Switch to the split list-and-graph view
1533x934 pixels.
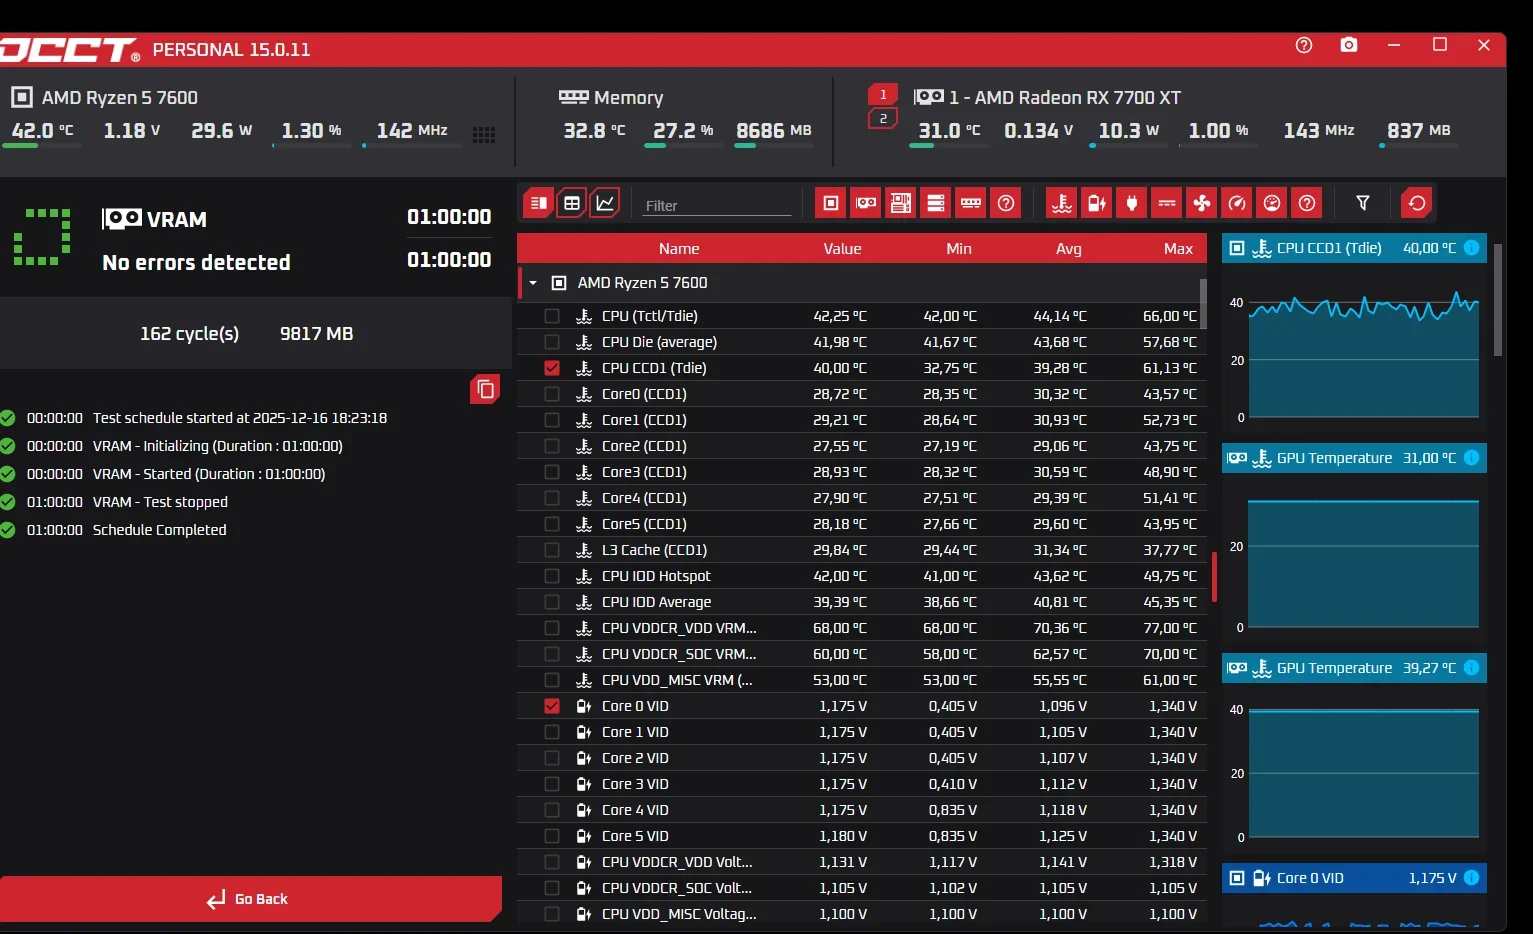click(538, 203)
